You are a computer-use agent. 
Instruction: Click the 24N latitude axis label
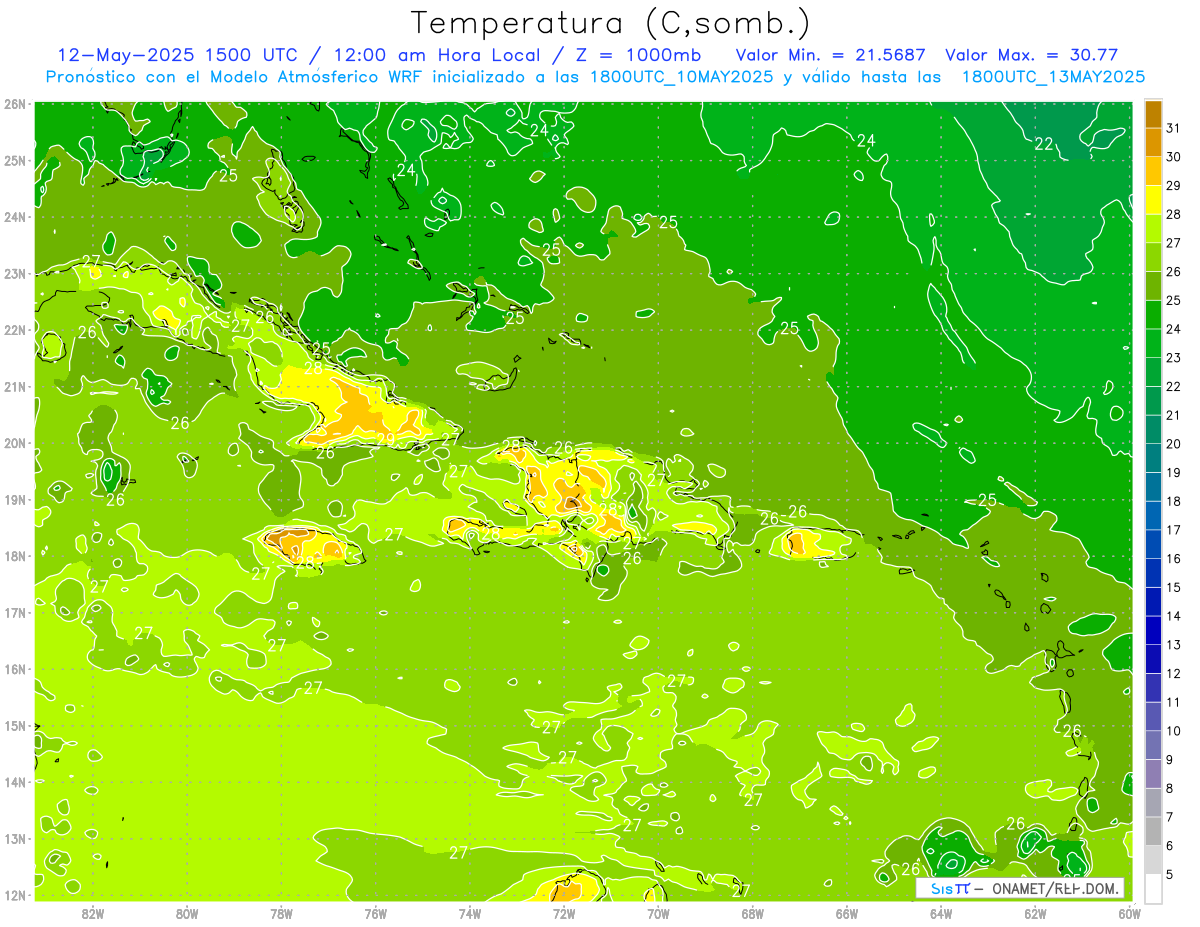pos(16,217)
